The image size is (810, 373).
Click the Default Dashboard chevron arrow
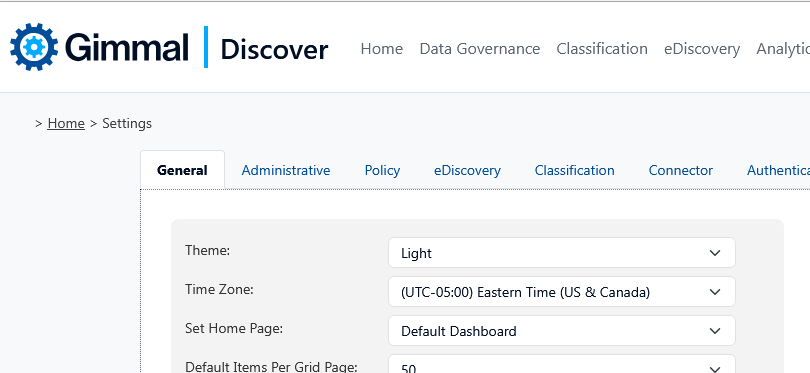tap(715, 331)
